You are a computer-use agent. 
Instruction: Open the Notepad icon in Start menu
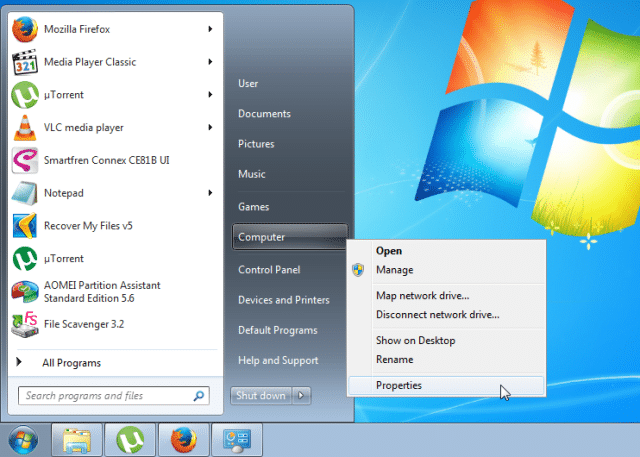(x=24, y=193)
